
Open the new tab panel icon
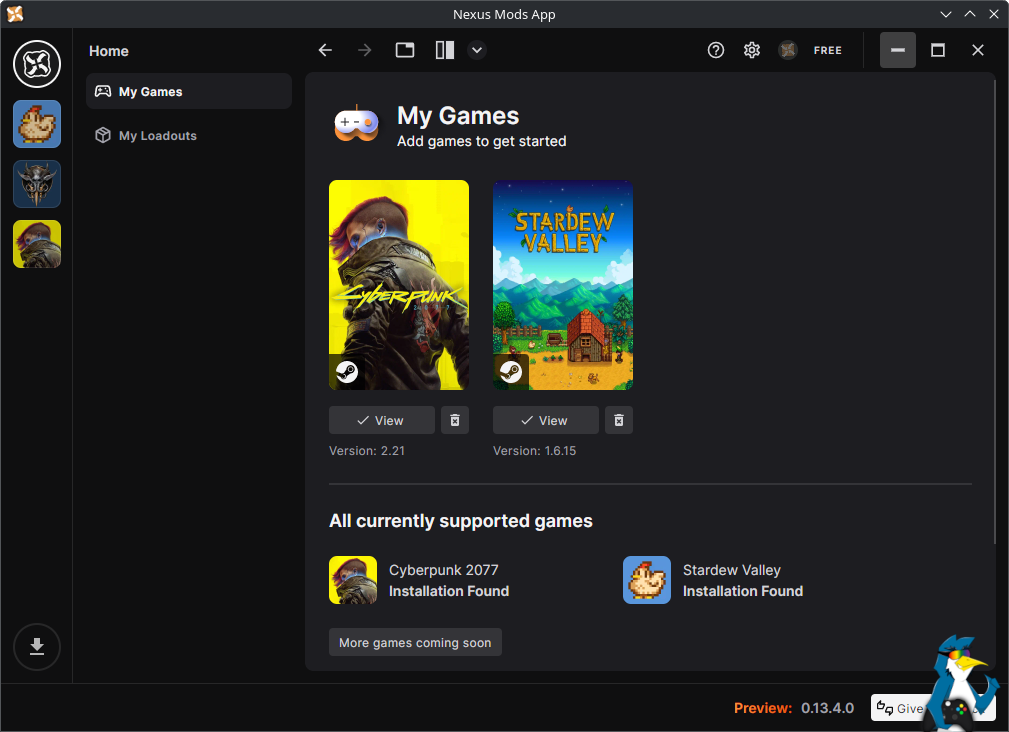[405, 50]
